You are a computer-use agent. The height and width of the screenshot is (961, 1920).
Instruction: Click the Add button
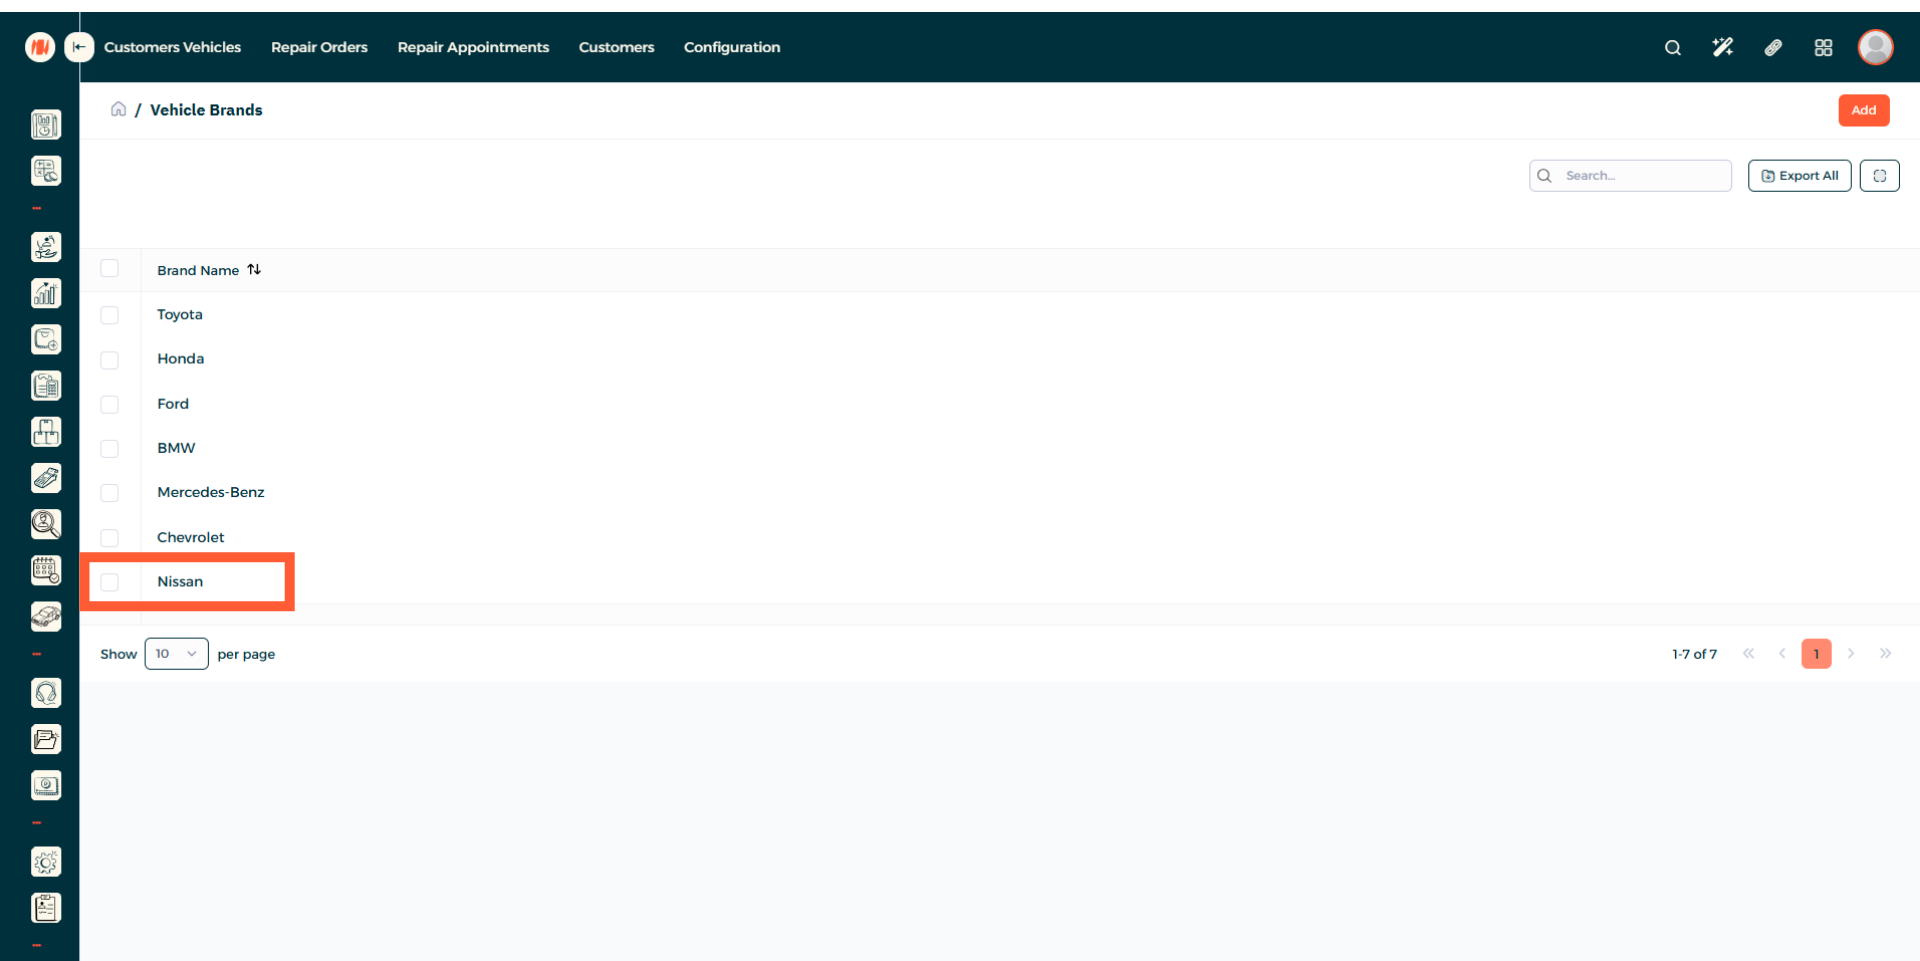click(1863, 110)
